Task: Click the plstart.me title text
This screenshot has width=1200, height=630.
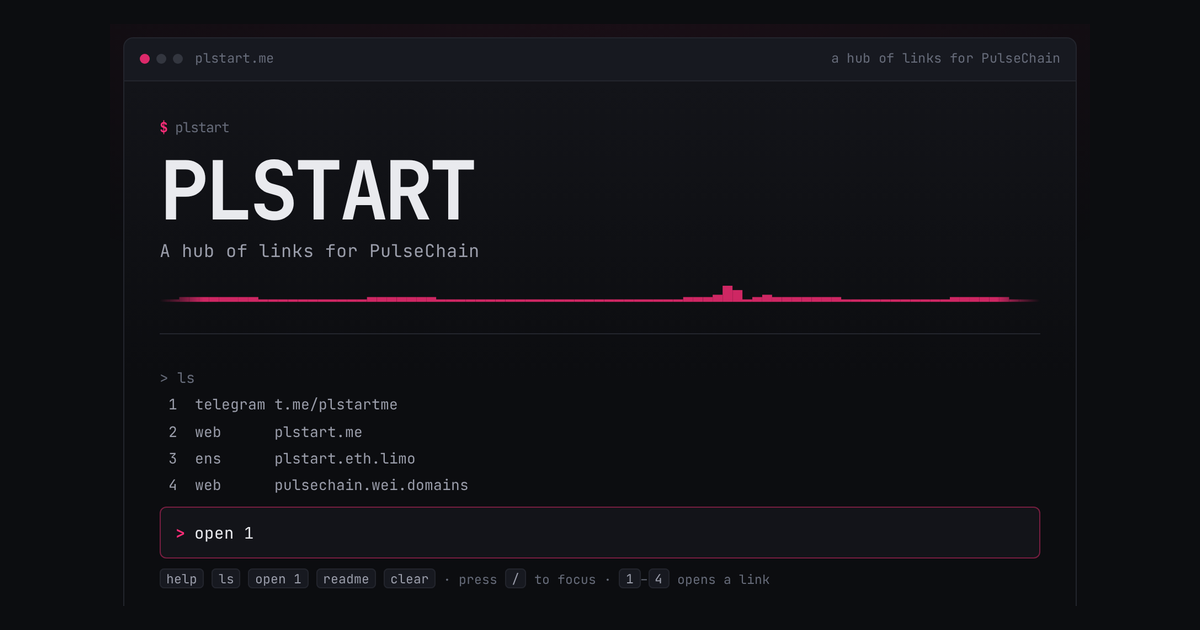Action: tap(234, 59)
